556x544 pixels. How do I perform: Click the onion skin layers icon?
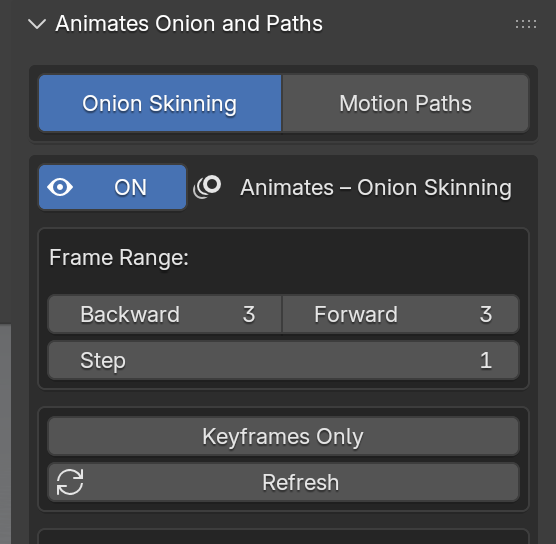(x=207, y=187)
